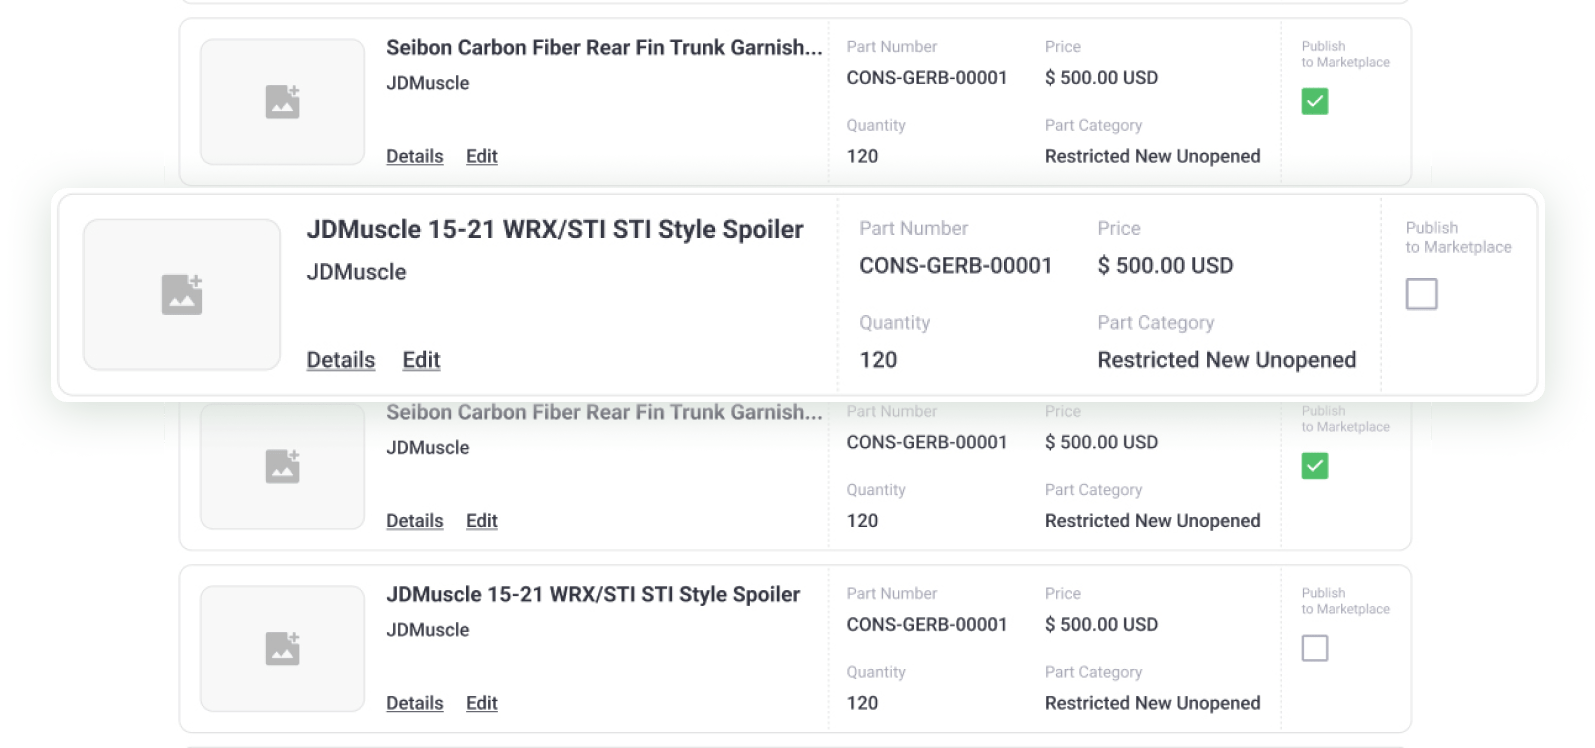Select Edit on the lower Seibon card

pyautogui.click(x=481, y=521)
